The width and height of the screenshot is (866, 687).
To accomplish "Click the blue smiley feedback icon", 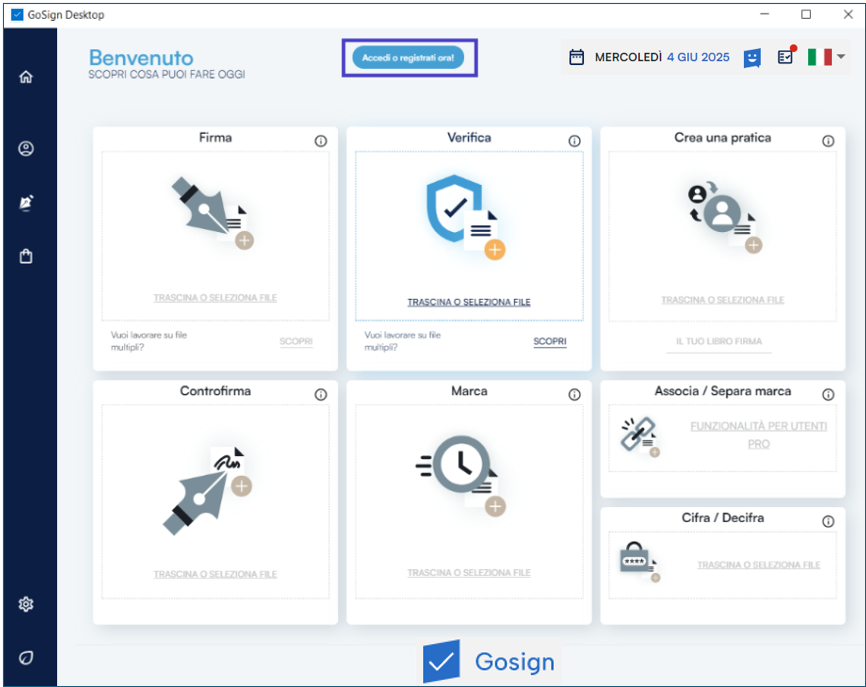I will tap(752, 58).
